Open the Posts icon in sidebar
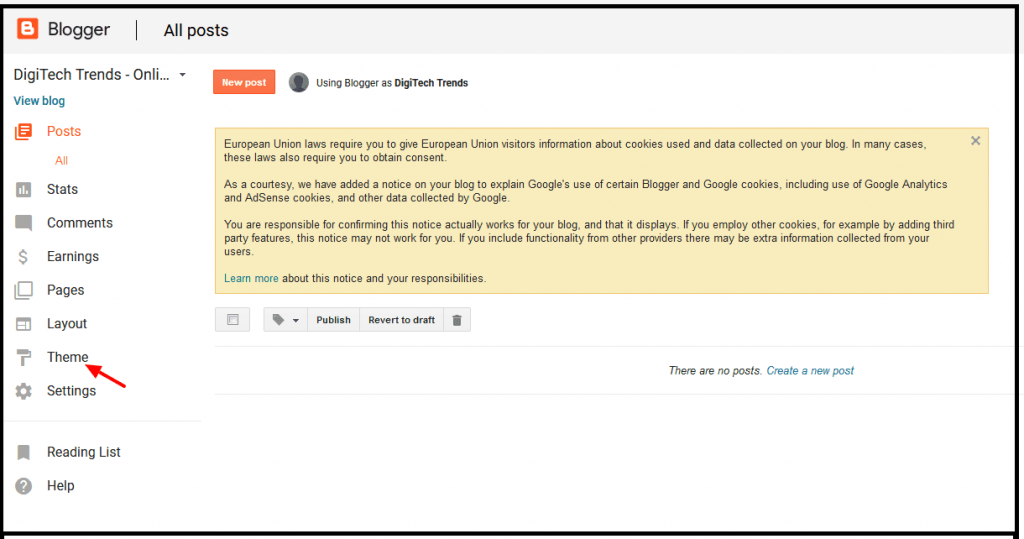 (24, 131)
